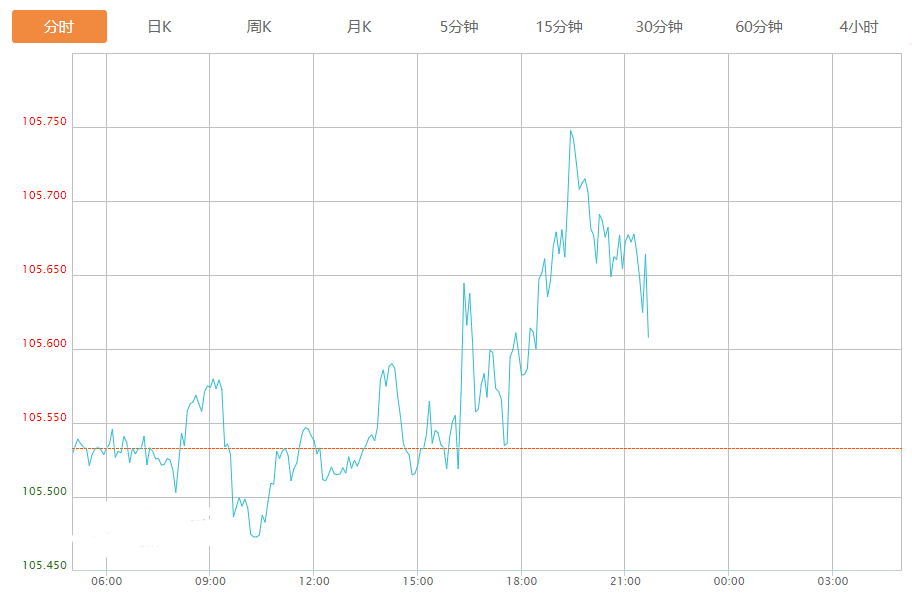The image size is (912, 600).
Task: Click the 105.750 price axis label
Action: (43, 122)
